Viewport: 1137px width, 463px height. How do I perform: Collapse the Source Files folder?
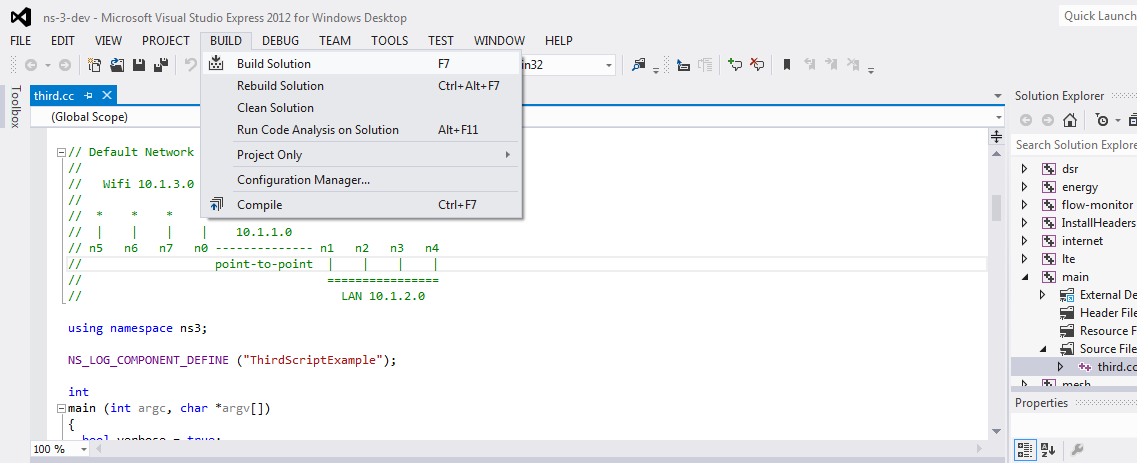[x=1043, y=349]
